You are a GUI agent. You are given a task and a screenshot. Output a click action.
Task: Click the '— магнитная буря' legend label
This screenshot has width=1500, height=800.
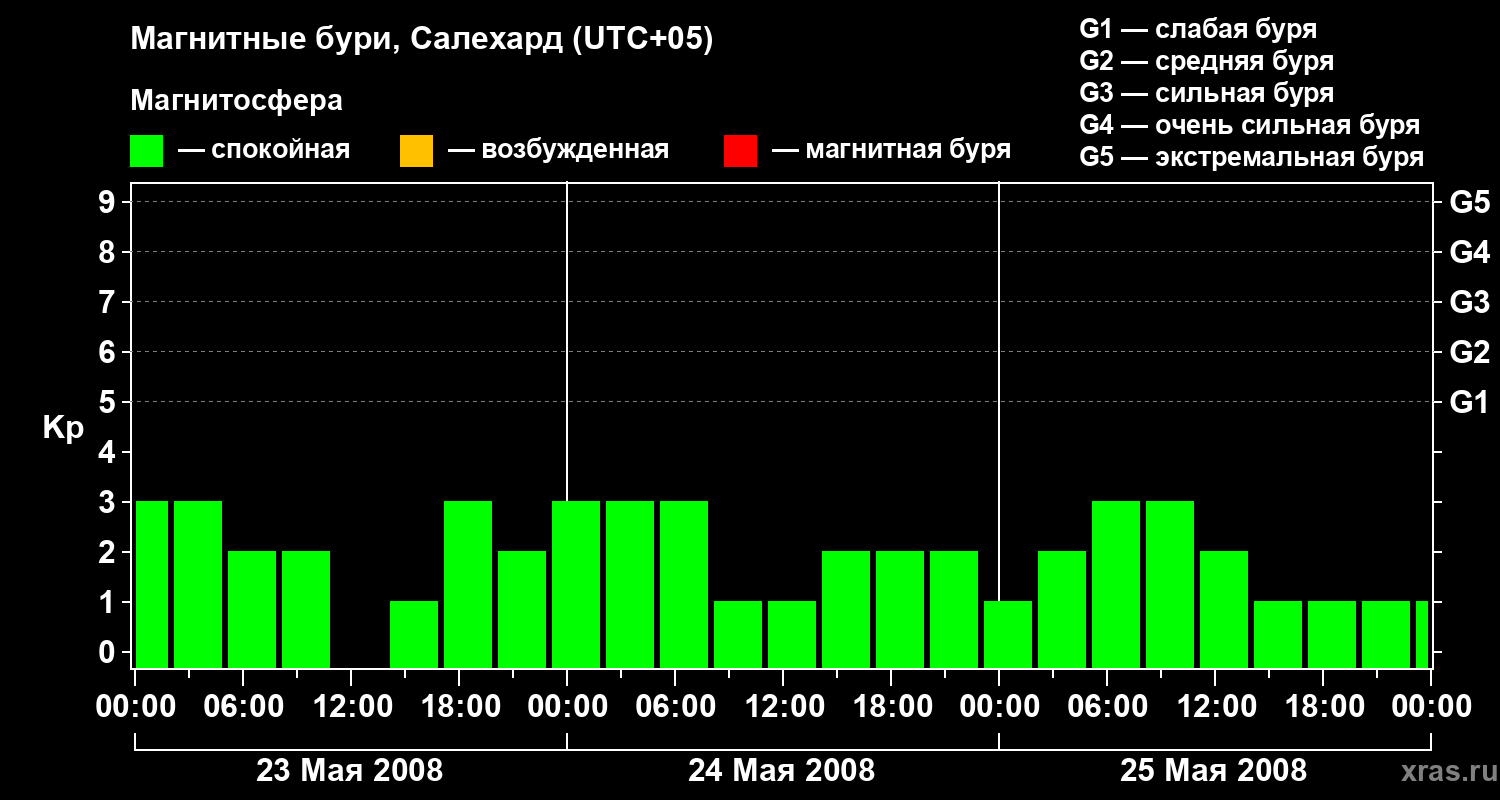point(891,151)
